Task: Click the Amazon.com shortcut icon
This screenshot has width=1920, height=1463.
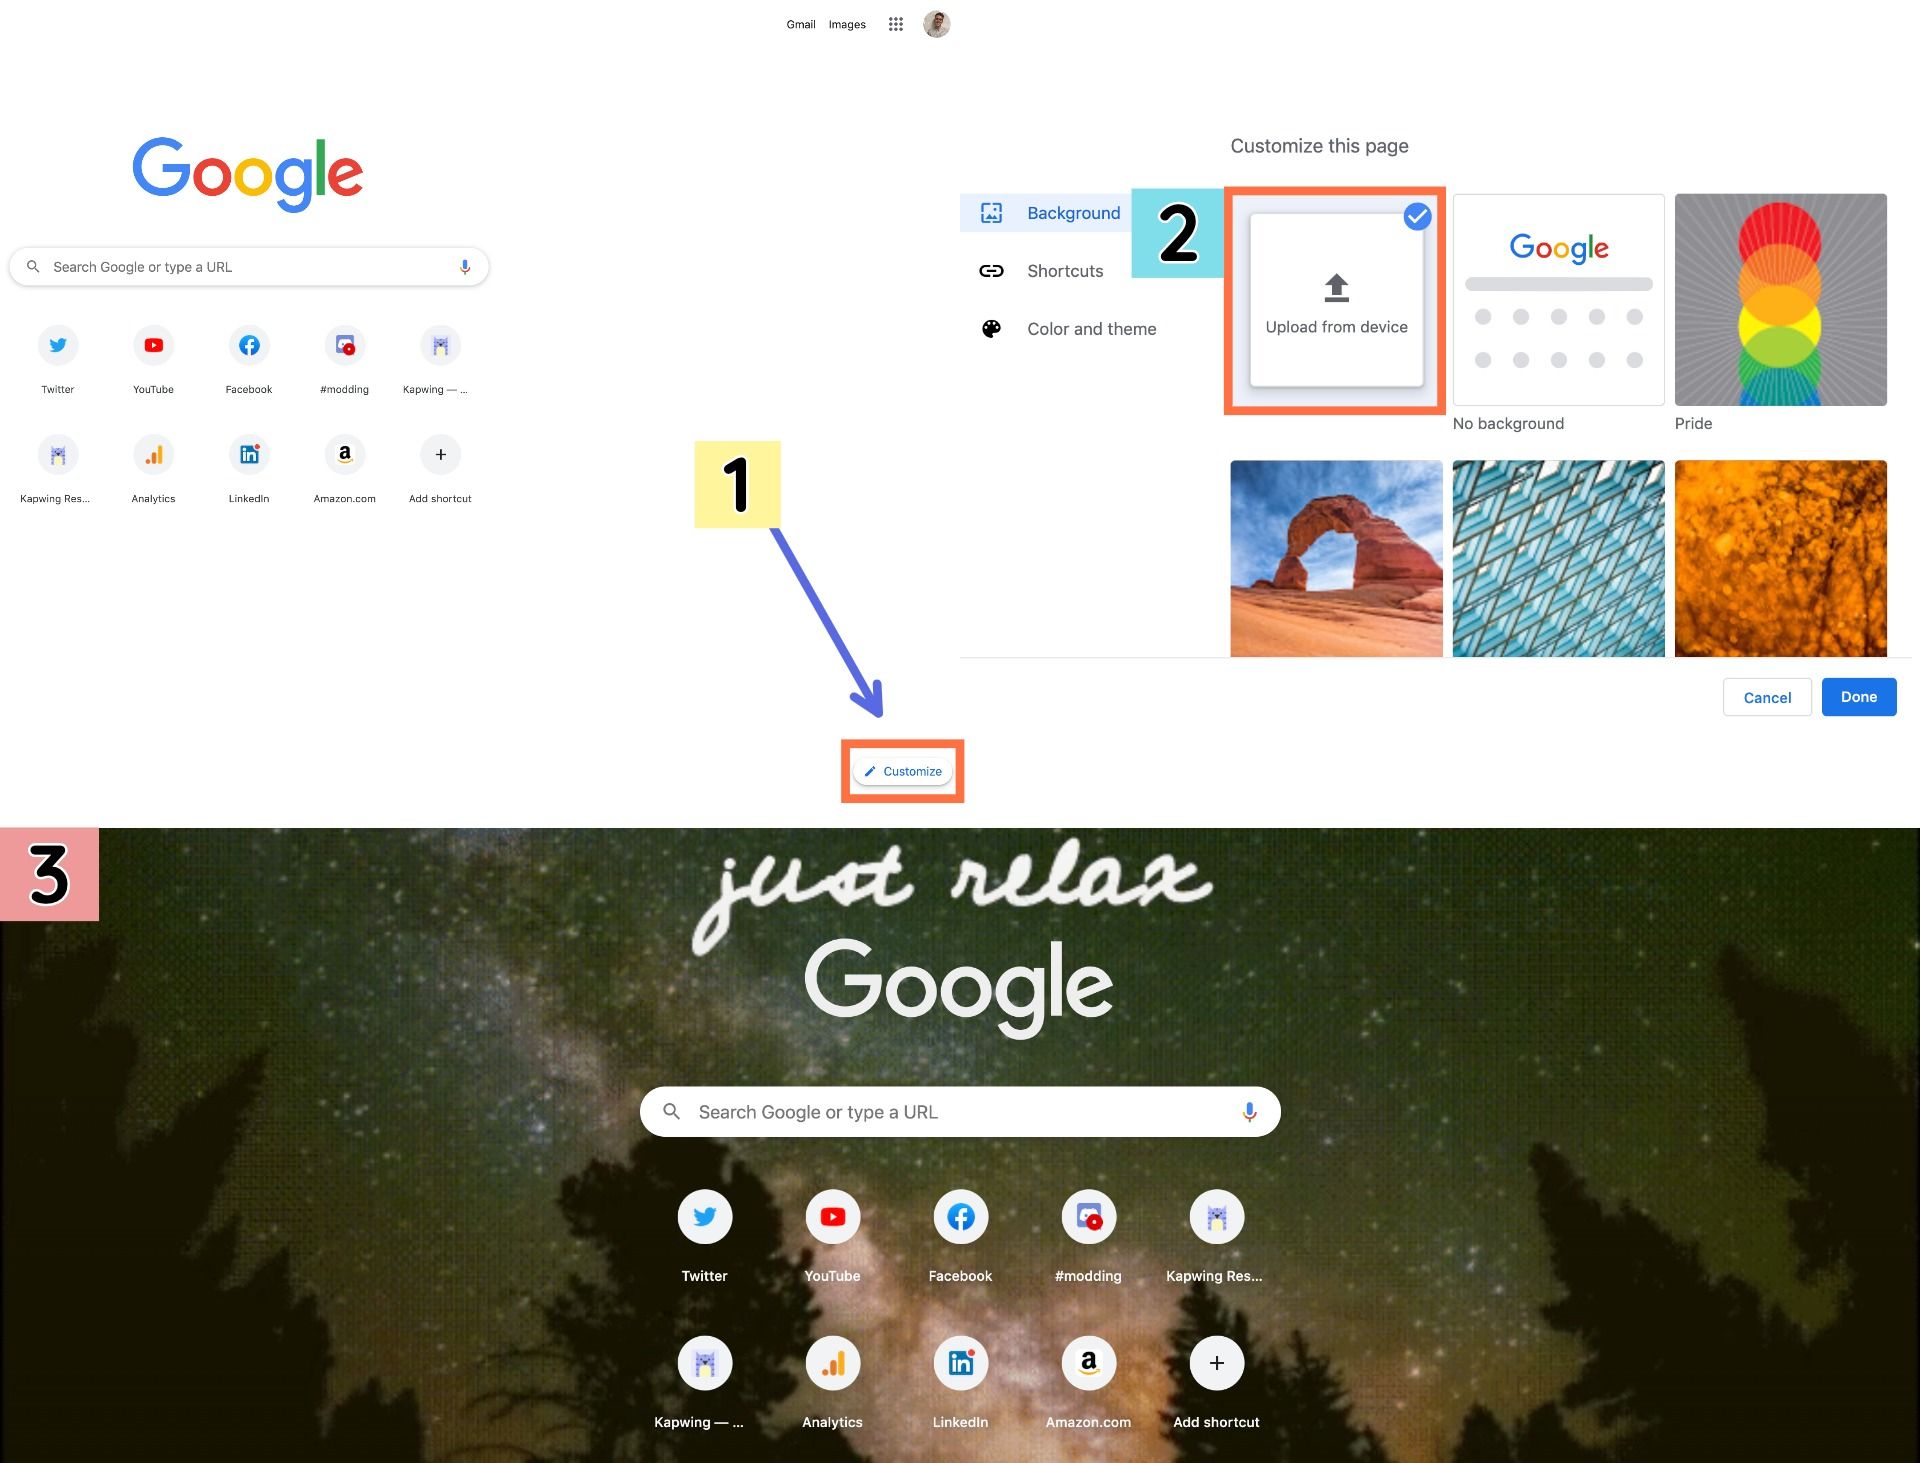Action: (x=344, y=453)
